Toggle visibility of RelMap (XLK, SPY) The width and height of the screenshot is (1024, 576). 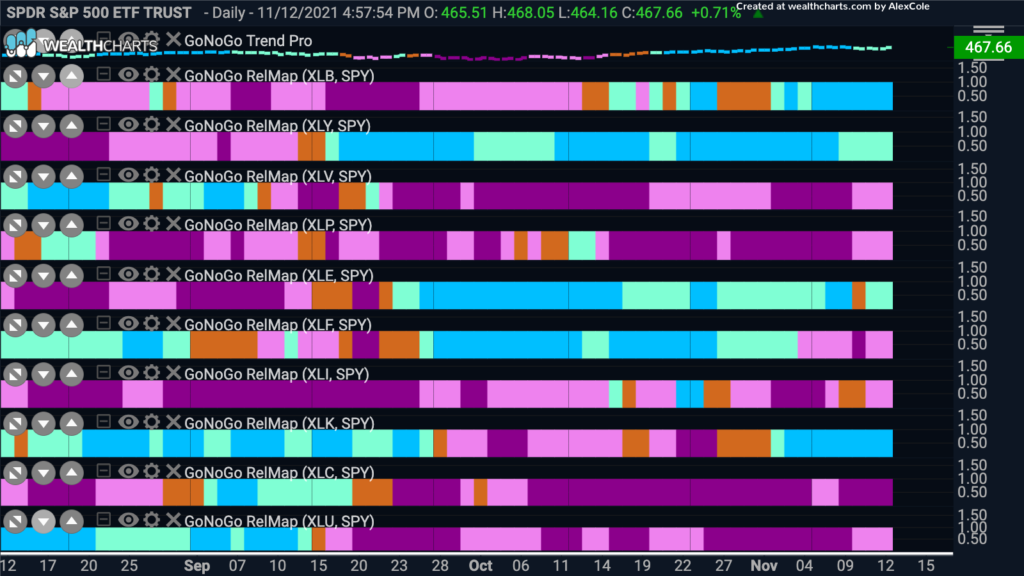(x=128, y=422)
